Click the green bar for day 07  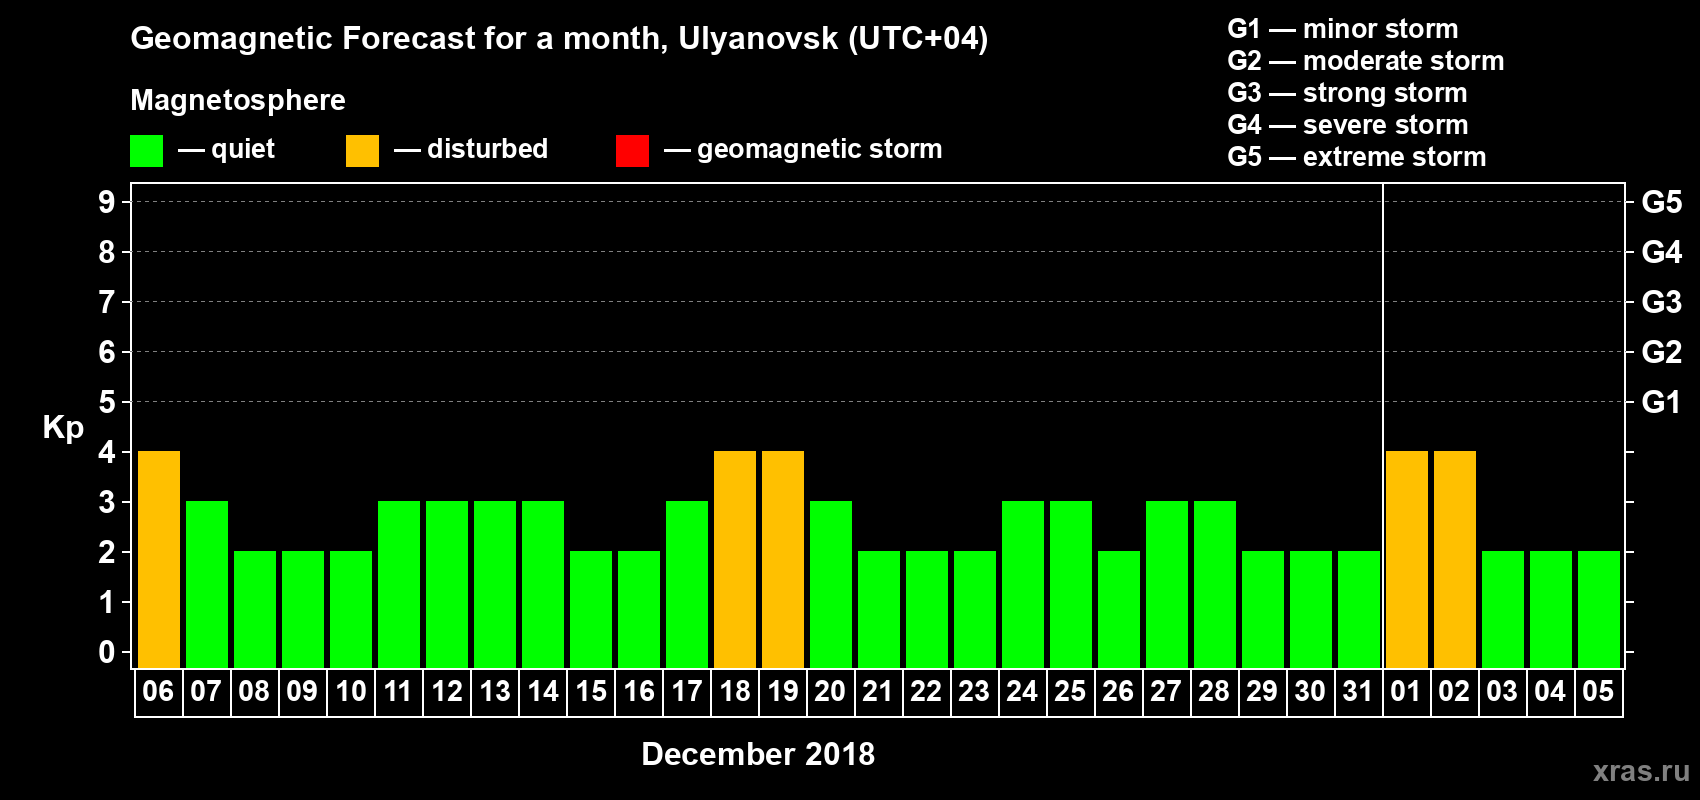[x=207, y=585]
